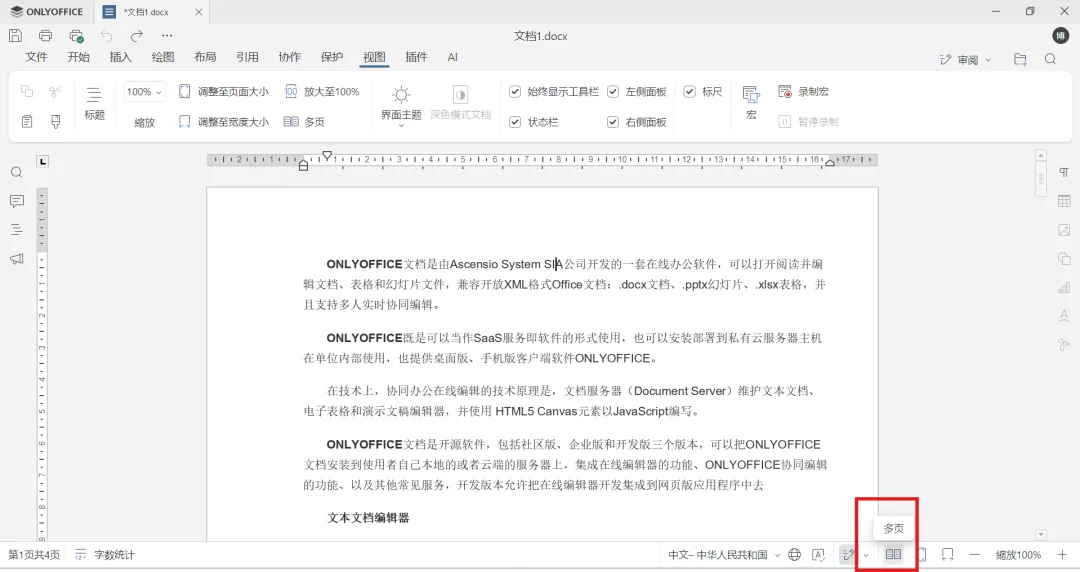Screen dimensions: 1080x572
Task: Click the Paste clipboard icon in the ribbon
Action: [27, 122]
